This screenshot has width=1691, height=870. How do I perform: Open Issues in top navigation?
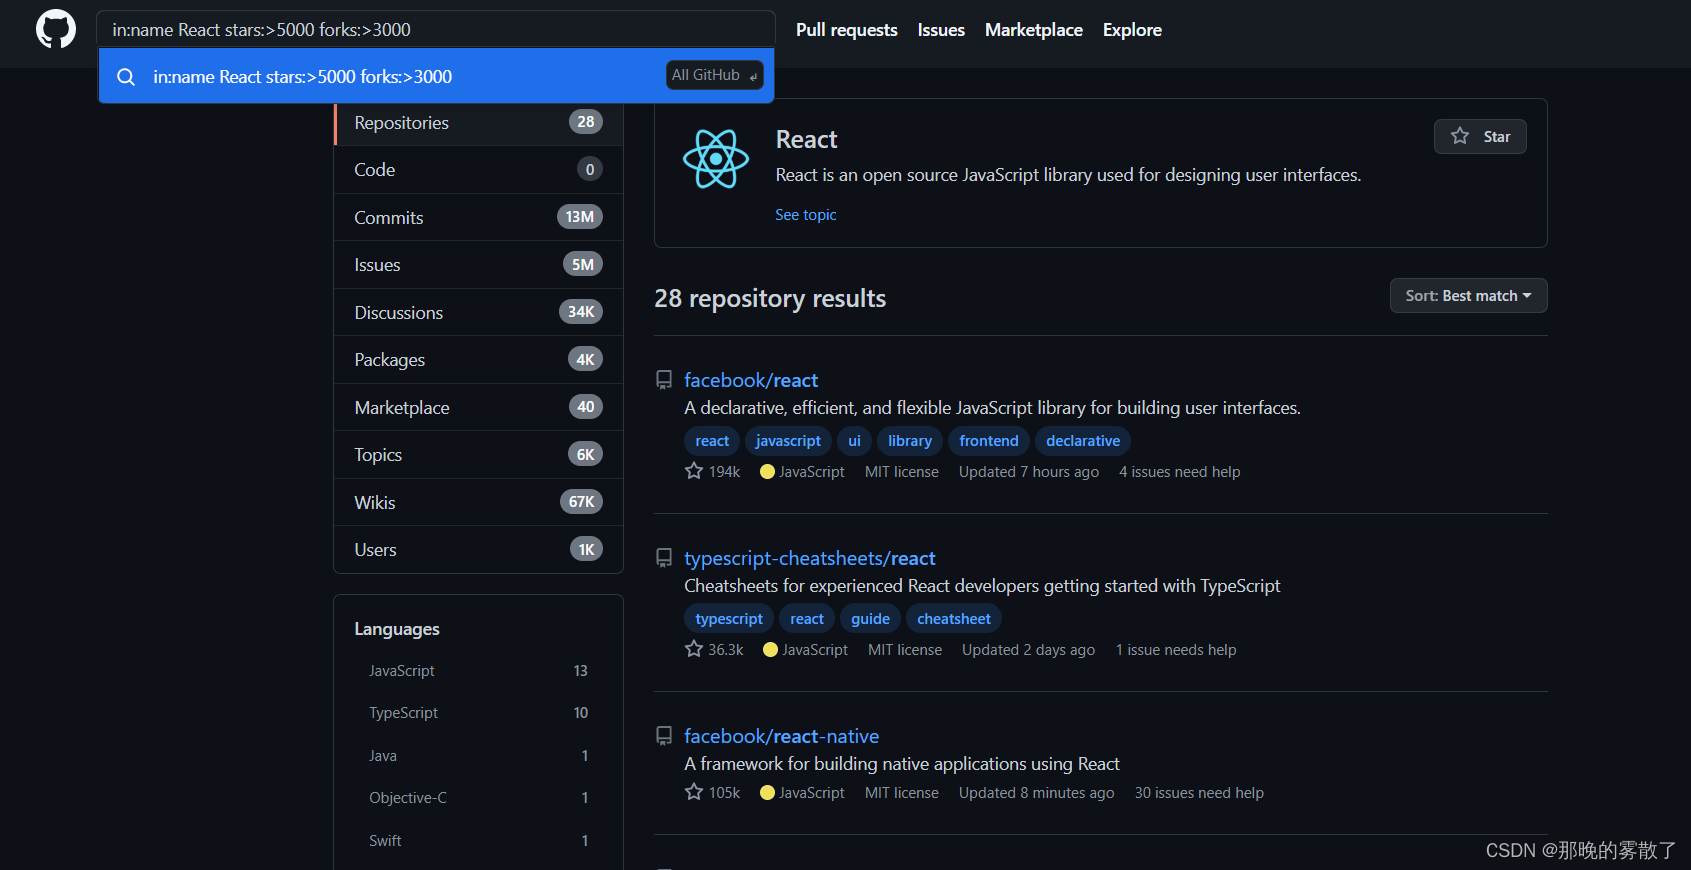tap(941, 30)
